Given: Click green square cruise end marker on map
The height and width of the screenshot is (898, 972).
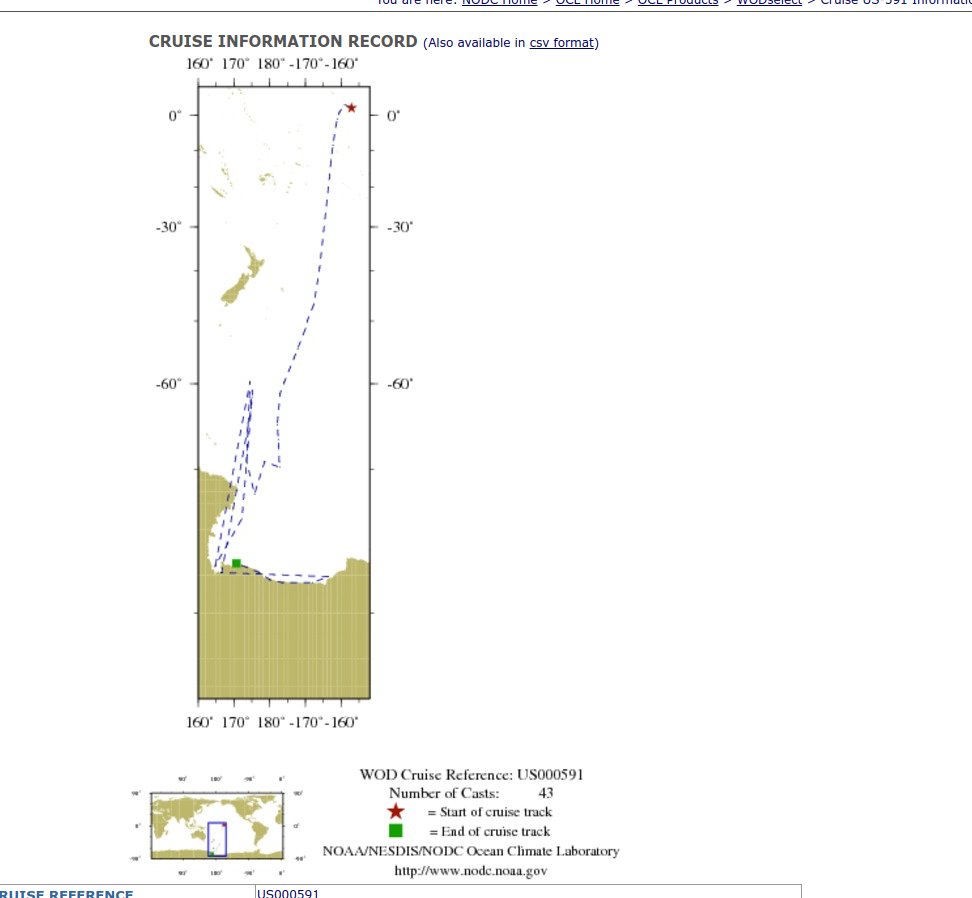Looking at the screenshot, I should pyautogui.click(x=237, y=564).
